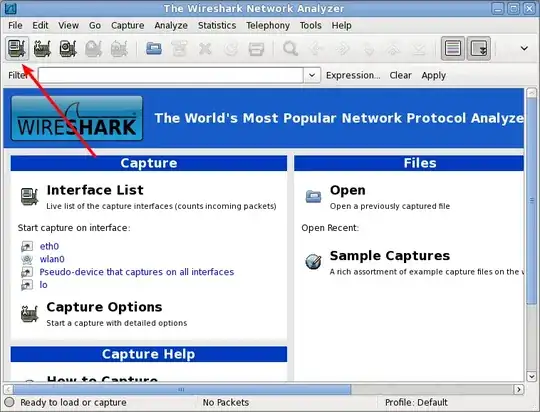The width and height of the screenshot is (540, 412).
Task: Click the Capture Options heading
Action: pos(104,307)
